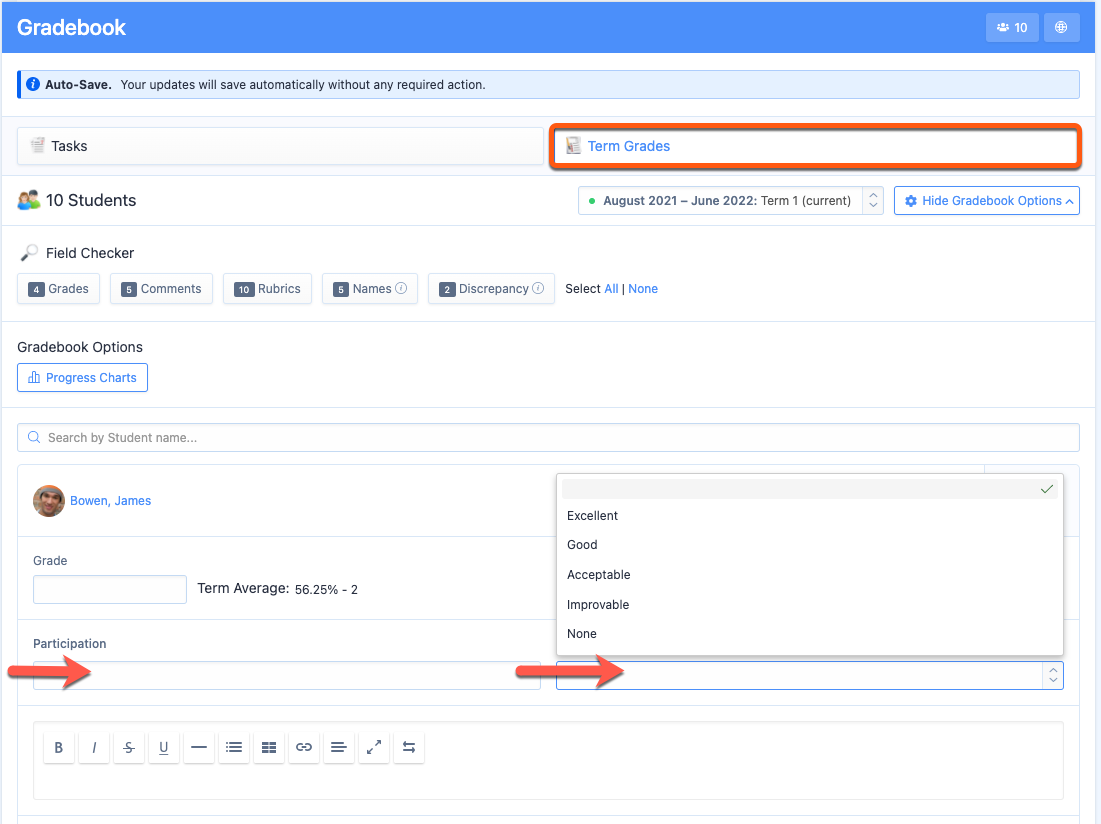Viewport: 1101px width, 824px height.
Task: Click the insert link icon
Action: 304,747
